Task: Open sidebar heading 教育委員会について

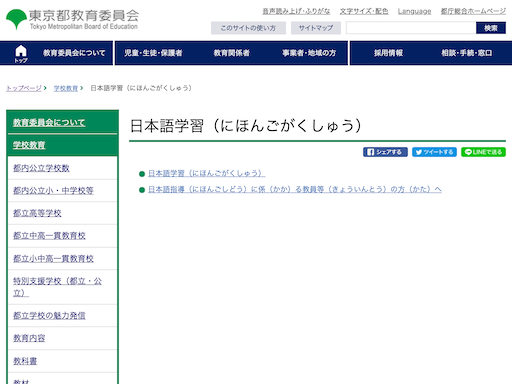Action: point(49,123)
